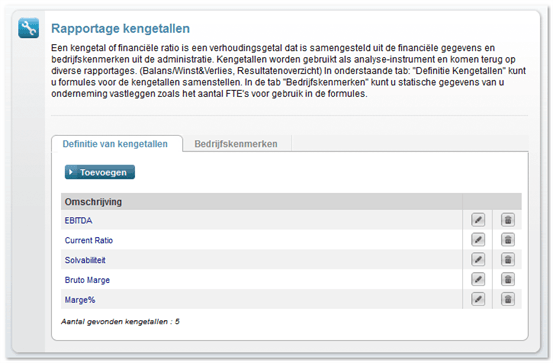Image resolution: width=553 pixels, height=363 pixels.
Task: Open the Current Ratio link
Action: [x=89, y=240]
